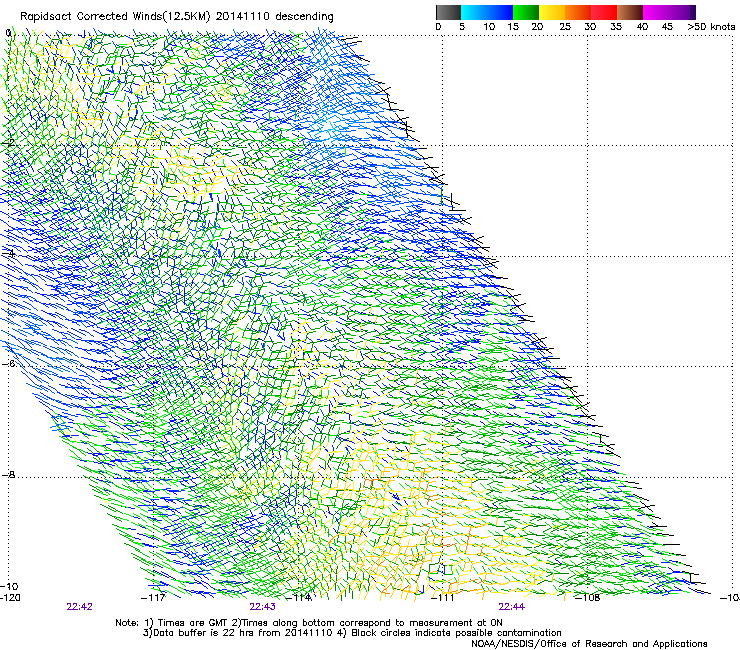Click the date '20141110' in the title

[x=243, y=17]
